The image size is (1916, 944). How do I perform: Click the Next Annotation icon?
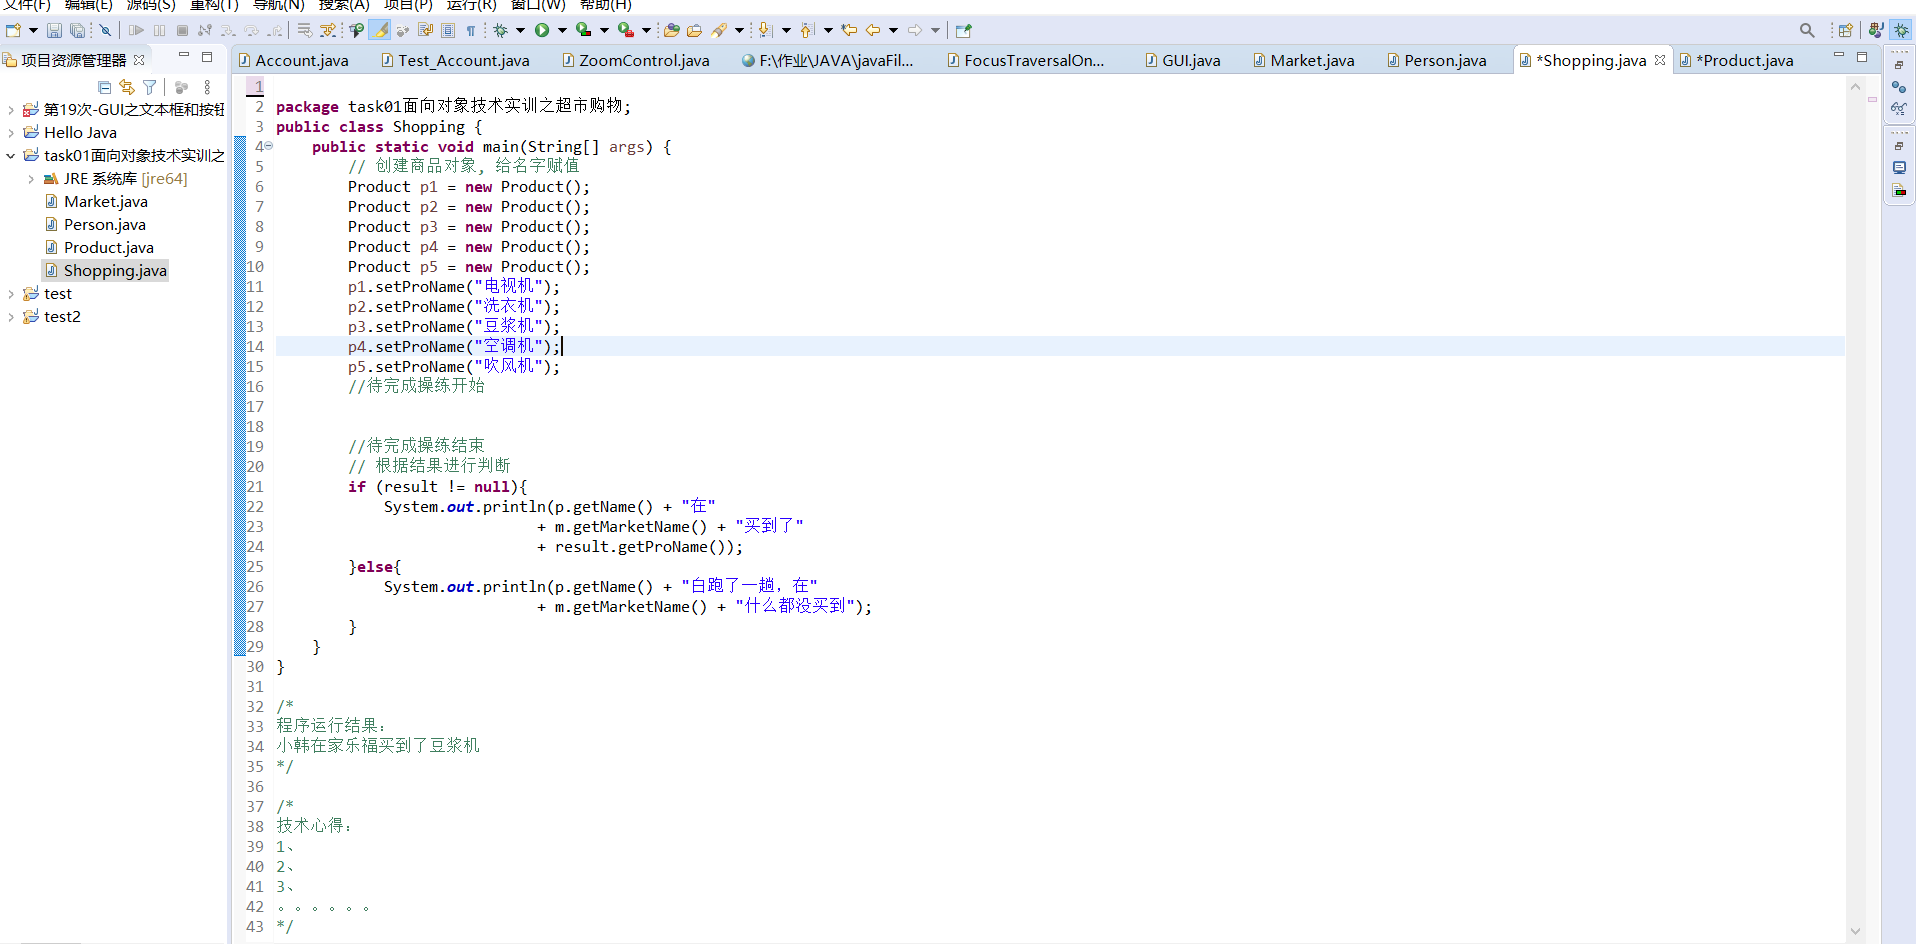click(x=766, y=30)
